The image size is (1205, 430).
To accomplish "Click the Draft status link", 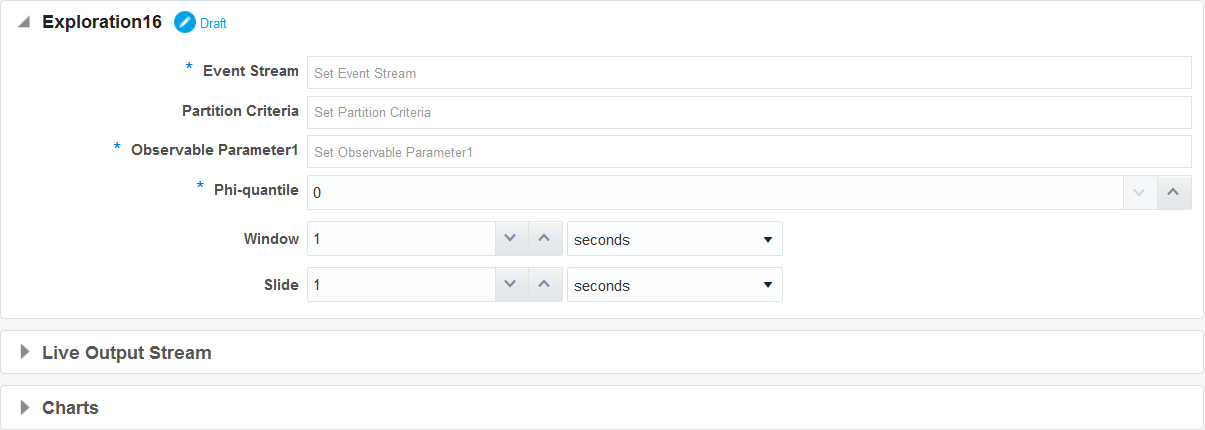I will (x=213, y=23).
